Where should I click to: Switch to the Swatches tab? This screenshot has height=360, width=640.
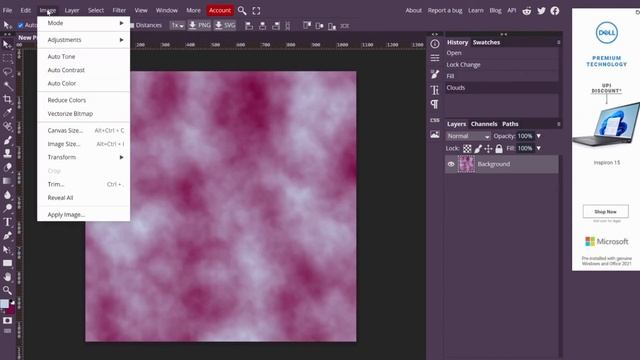(x=486, y=42)
